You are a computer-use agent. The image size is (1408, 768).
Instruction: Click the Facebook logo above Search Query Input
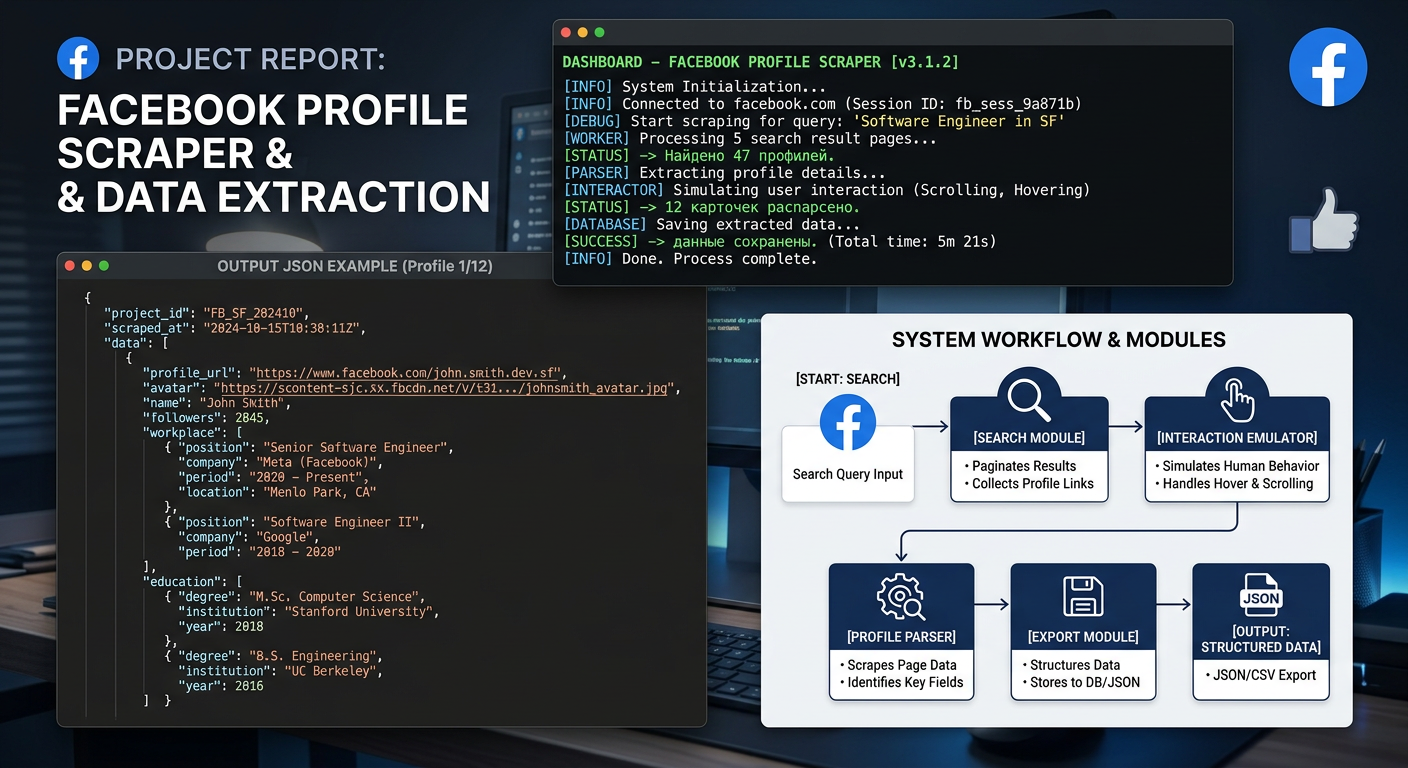848,422
